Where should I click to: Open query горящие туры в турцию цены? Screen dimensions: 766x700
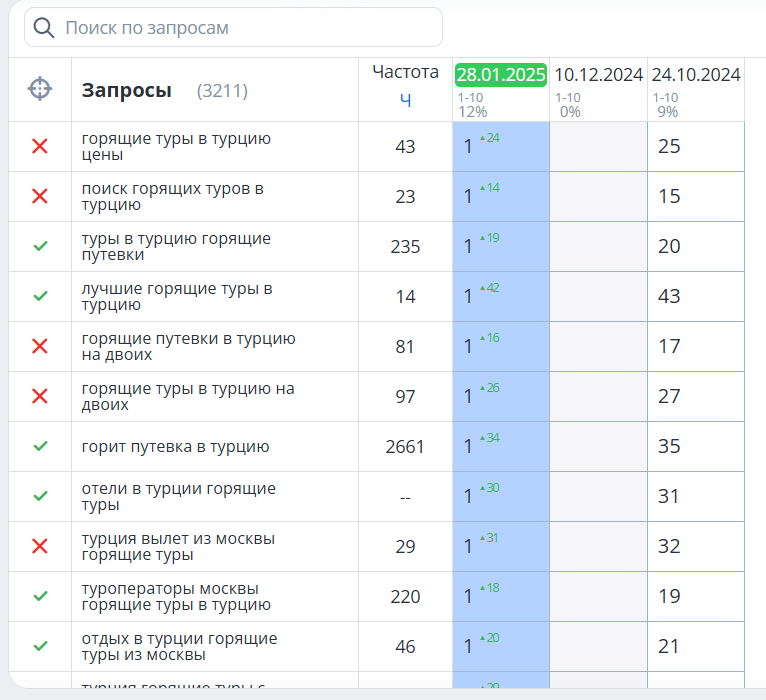click(176, 147)
